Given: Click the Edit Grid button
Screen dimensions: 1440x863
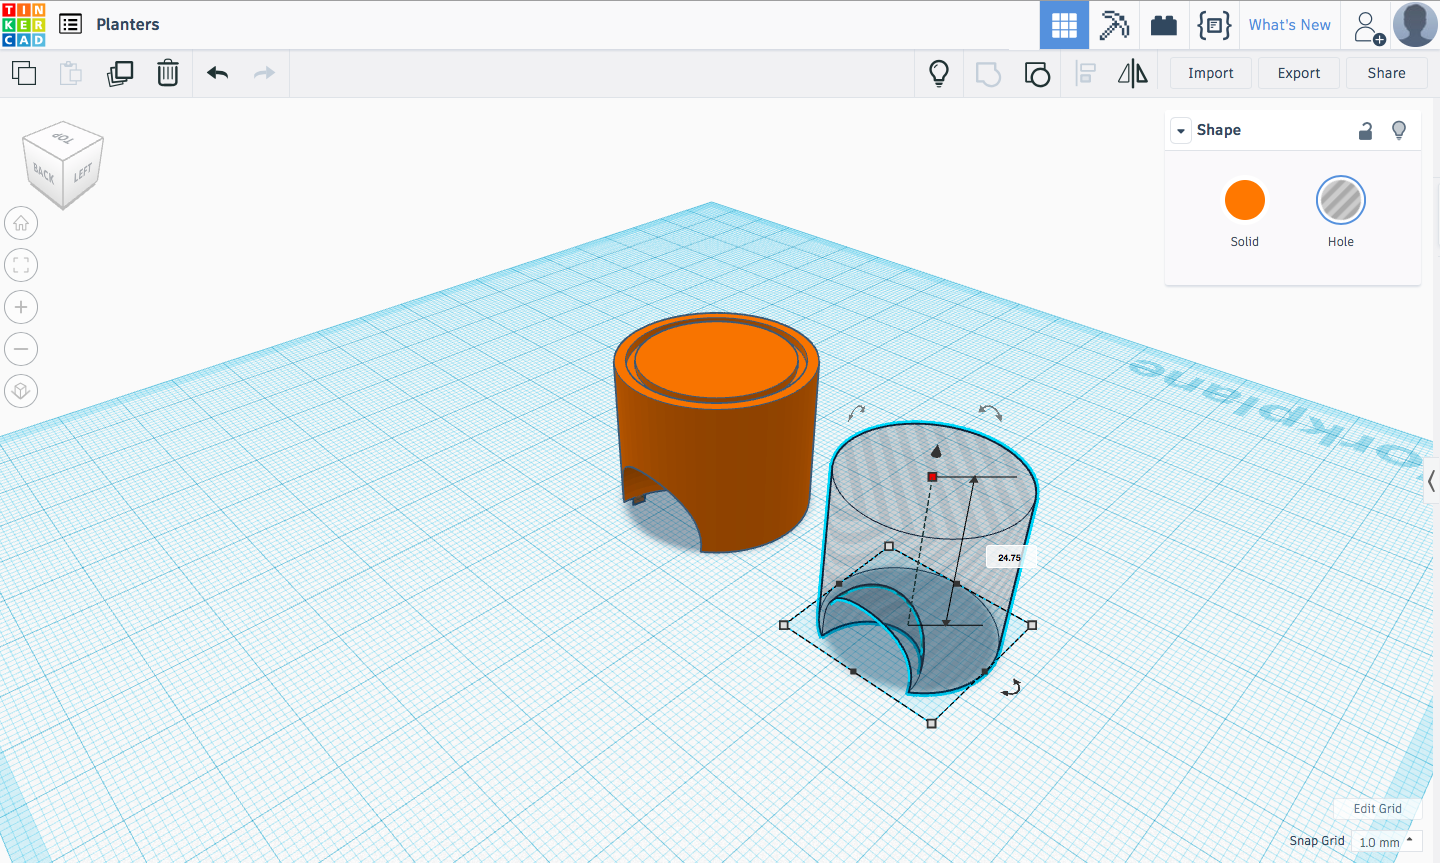Looking at the screenshot, I should (1377, 809).
